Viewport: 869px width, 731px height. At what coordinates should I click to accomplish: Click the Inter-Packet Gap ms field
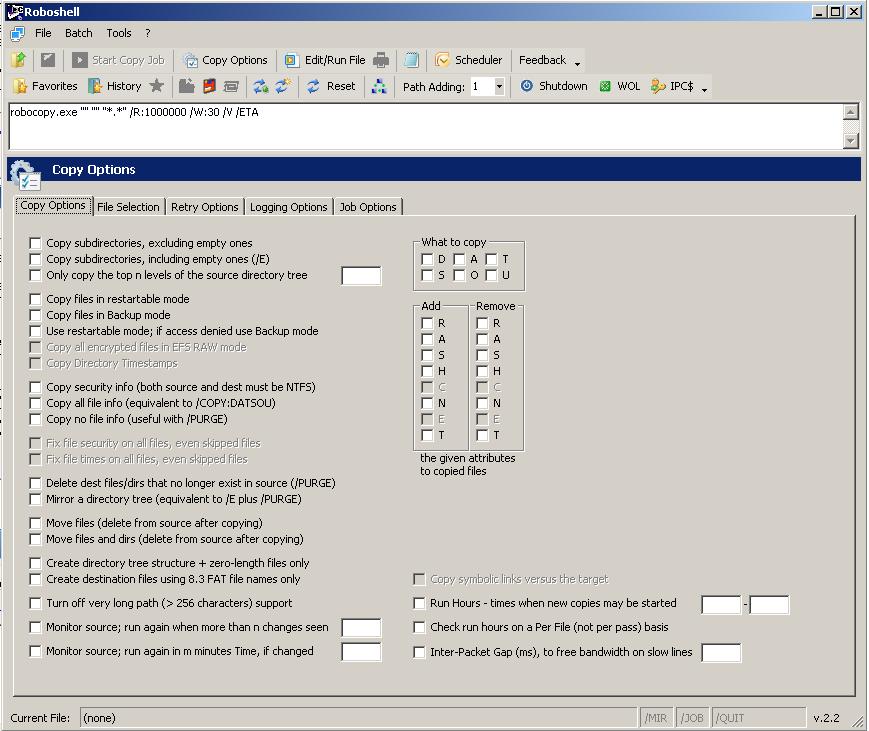pos(721,653)
